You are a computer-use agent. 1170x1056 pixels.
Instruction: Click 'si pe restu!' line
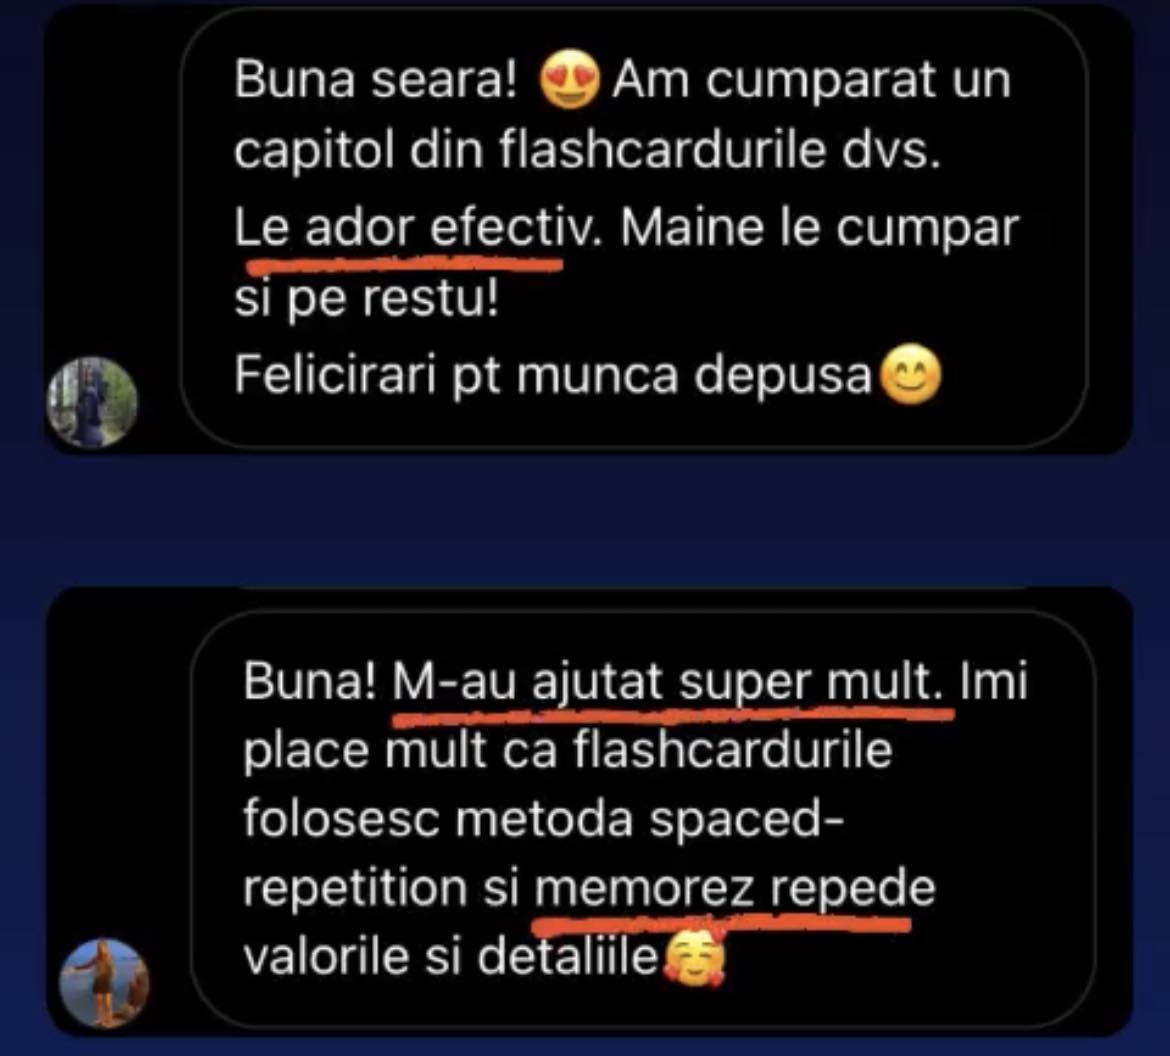coord(366,300)
